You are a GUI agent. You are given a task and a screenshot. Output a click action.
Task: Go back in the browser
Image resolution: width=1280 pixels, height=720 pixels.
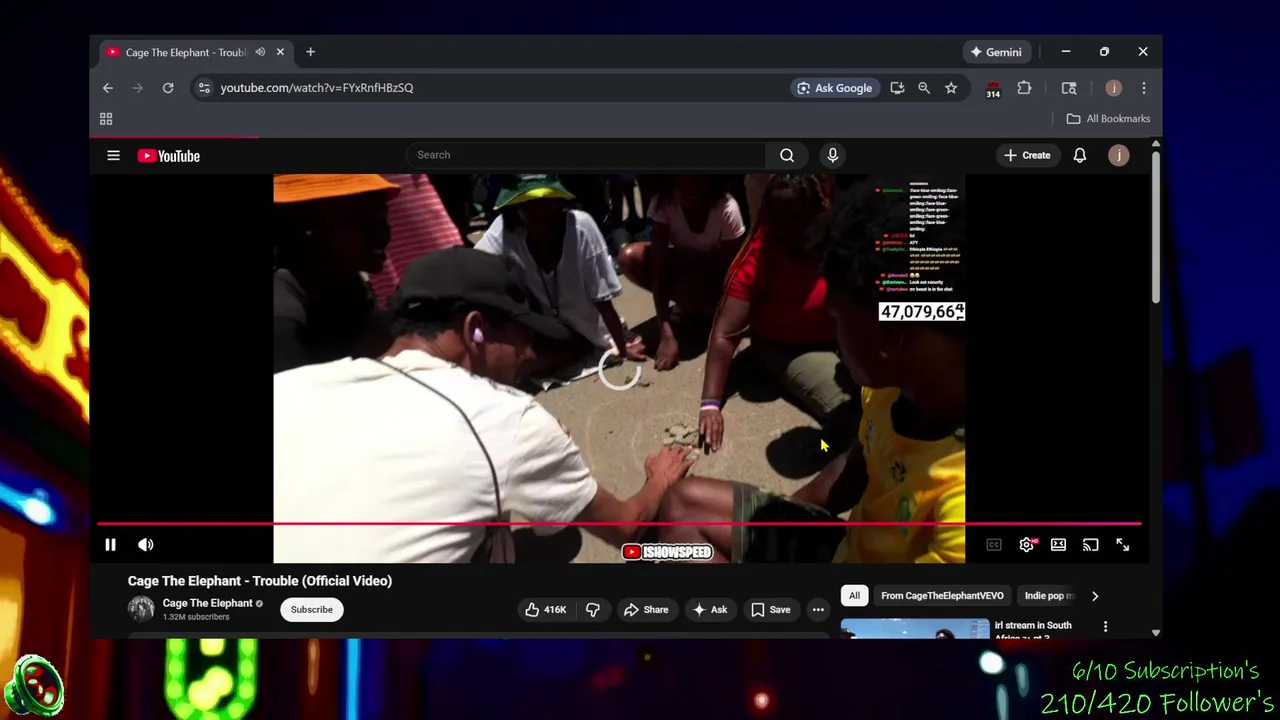click(108, 88)
